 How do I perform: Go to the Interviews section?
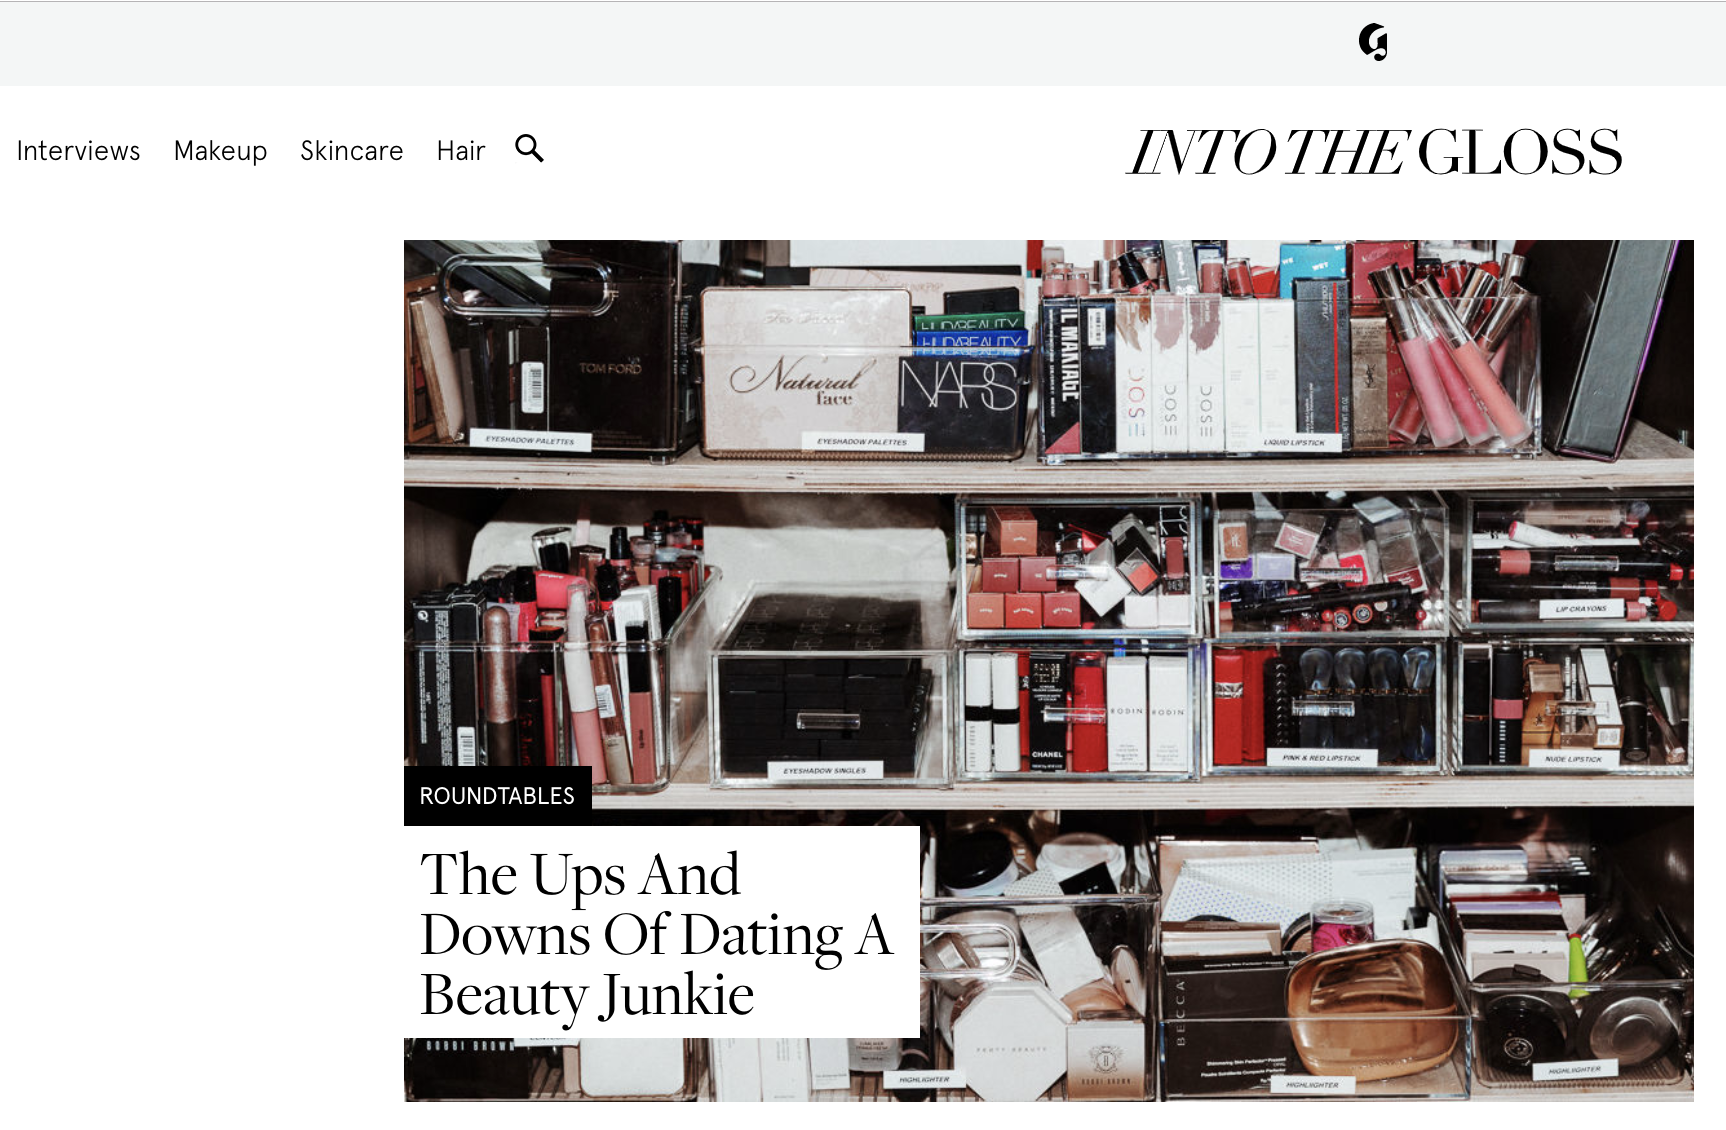point(78,151)
